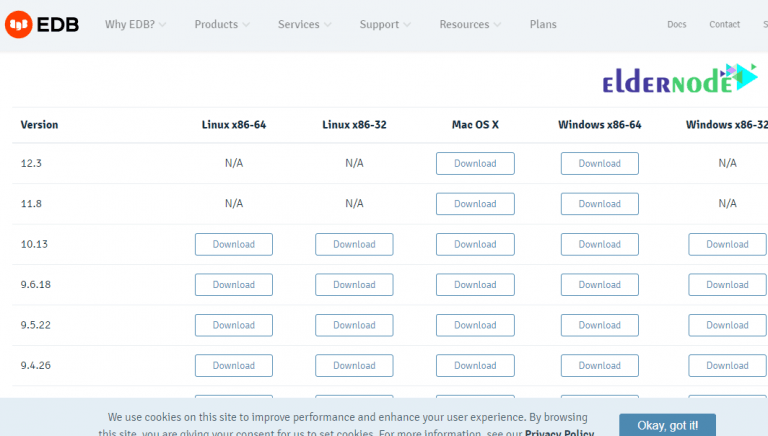Image resolution: width=768 pixels, height=436 pixels.
Task: Download version 9.4.26 for Mac OS X
Action: coord(475,366)
